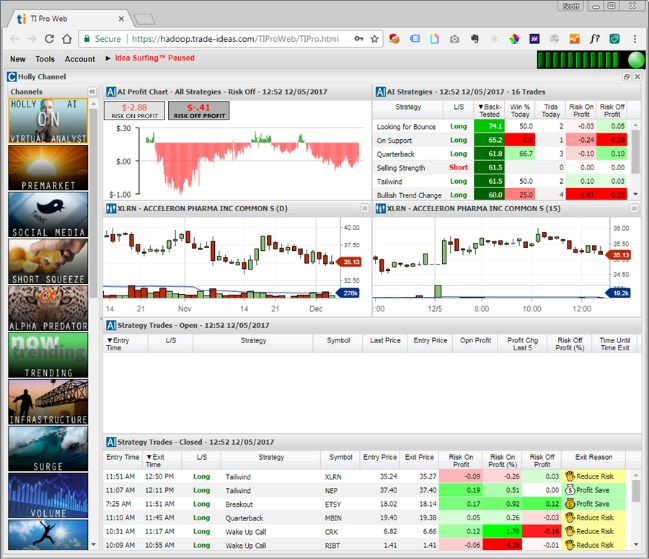Open the Trending channel
649x559 pixels.
(48, 355)
